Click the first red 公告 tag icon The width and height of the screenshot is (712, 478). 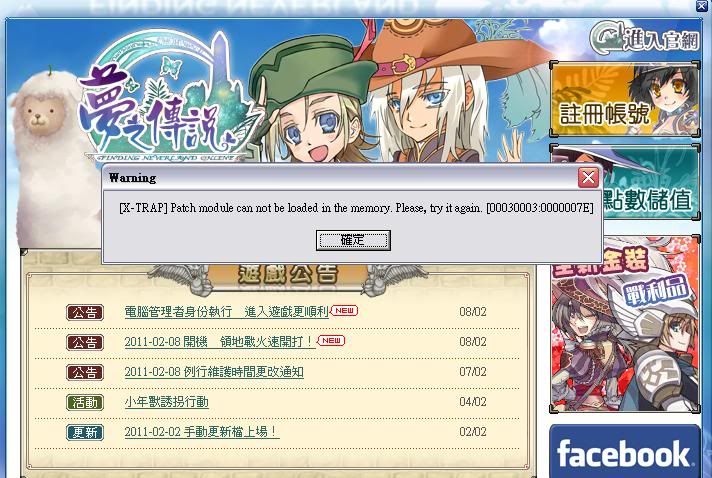pyautogui.click(x=85, y=312)
